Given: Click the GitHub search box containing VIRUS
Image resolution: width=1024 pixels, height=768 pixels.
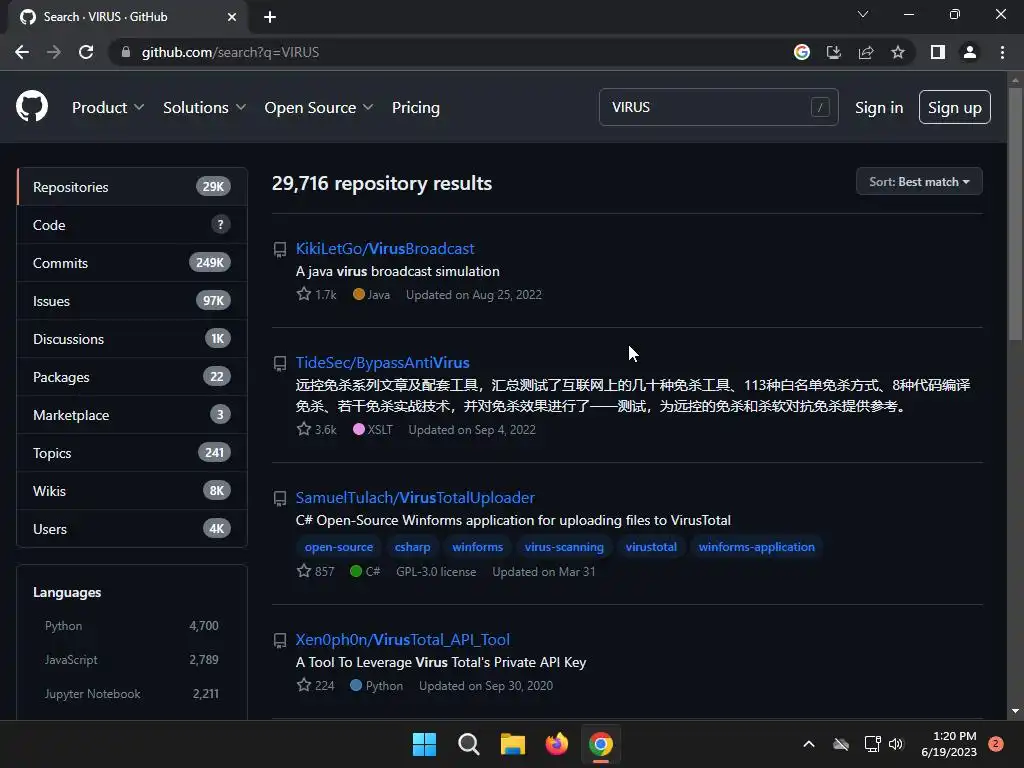Looking at the screenshot, I should (x=718, y=107).
